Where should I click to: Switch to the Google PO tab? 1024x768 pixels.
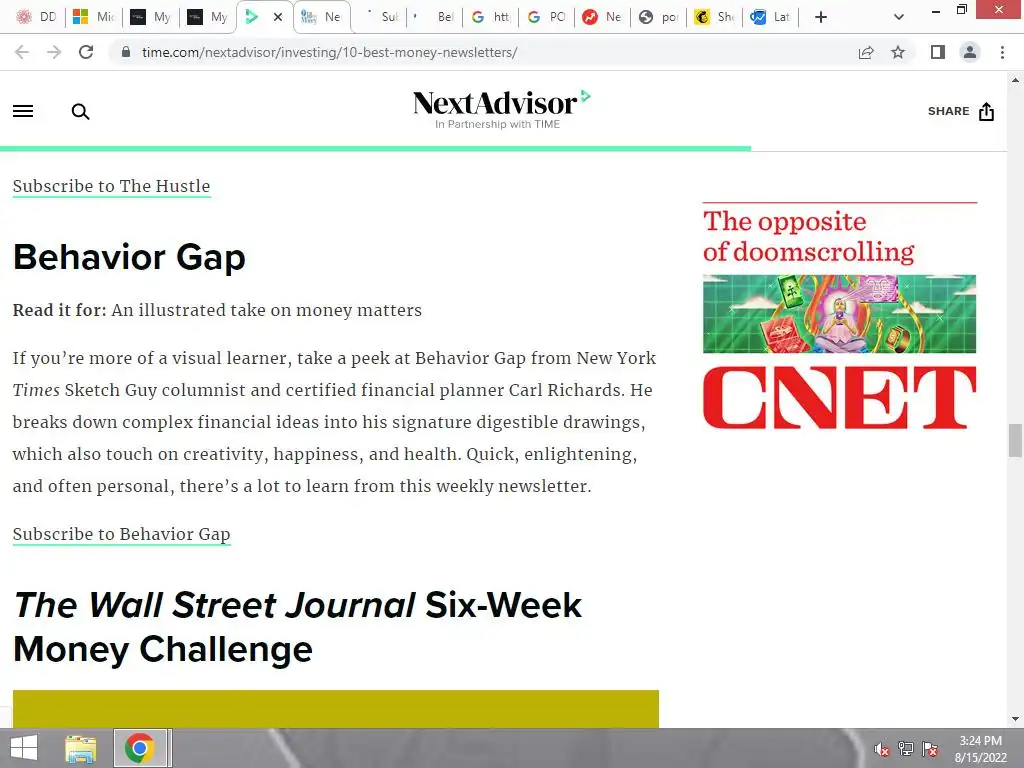pyautogui.click(x=547, y=17)
